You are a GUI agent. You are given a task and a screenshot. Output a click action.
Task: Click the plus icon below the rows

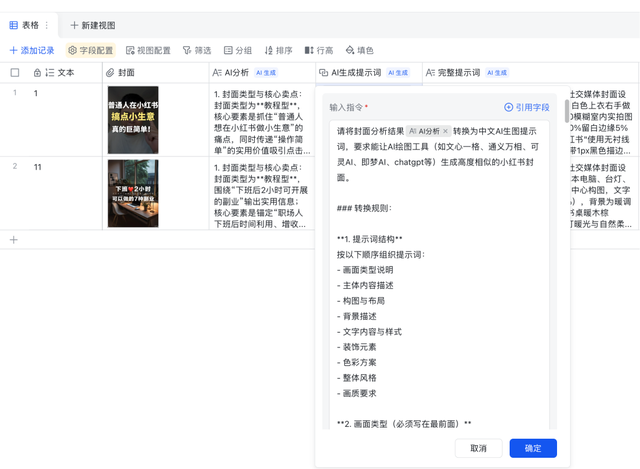click(x=14, y=240)
